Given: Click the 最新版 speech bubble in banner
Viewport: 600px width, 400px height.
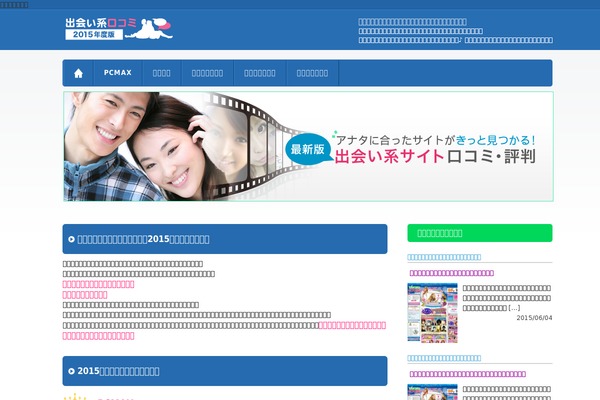Looking at the screenshot, I should click(x=308, y=149).
